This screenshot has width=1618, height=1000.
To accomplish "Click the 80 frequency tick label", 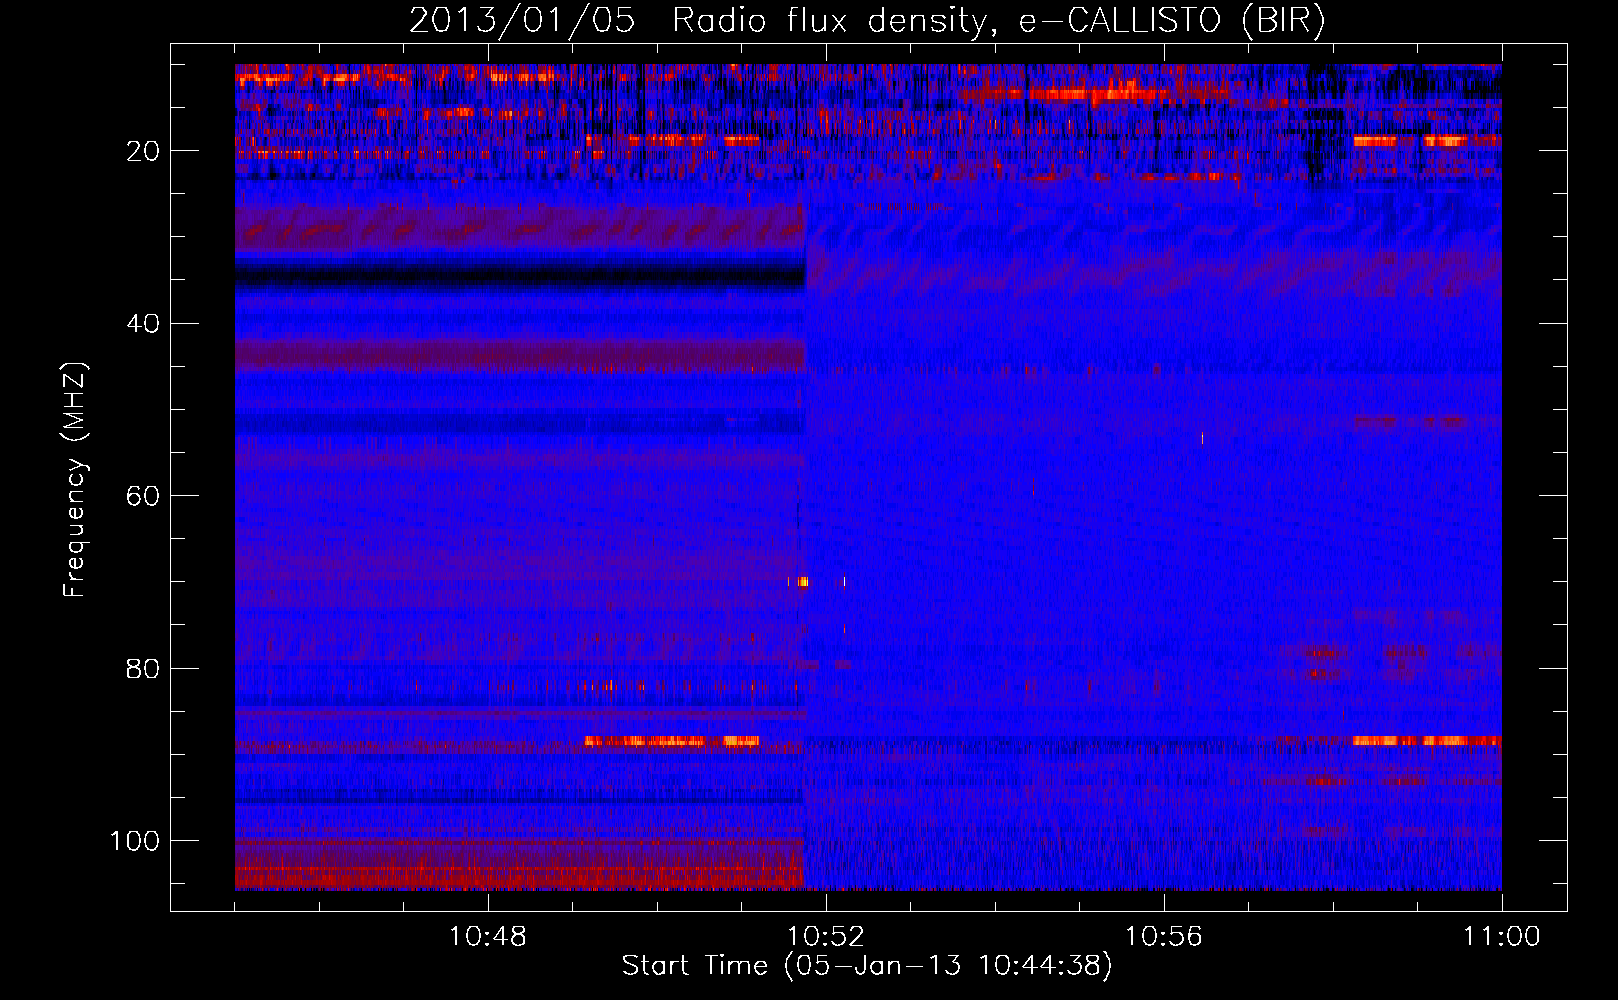I will click(x=143, y=669).
